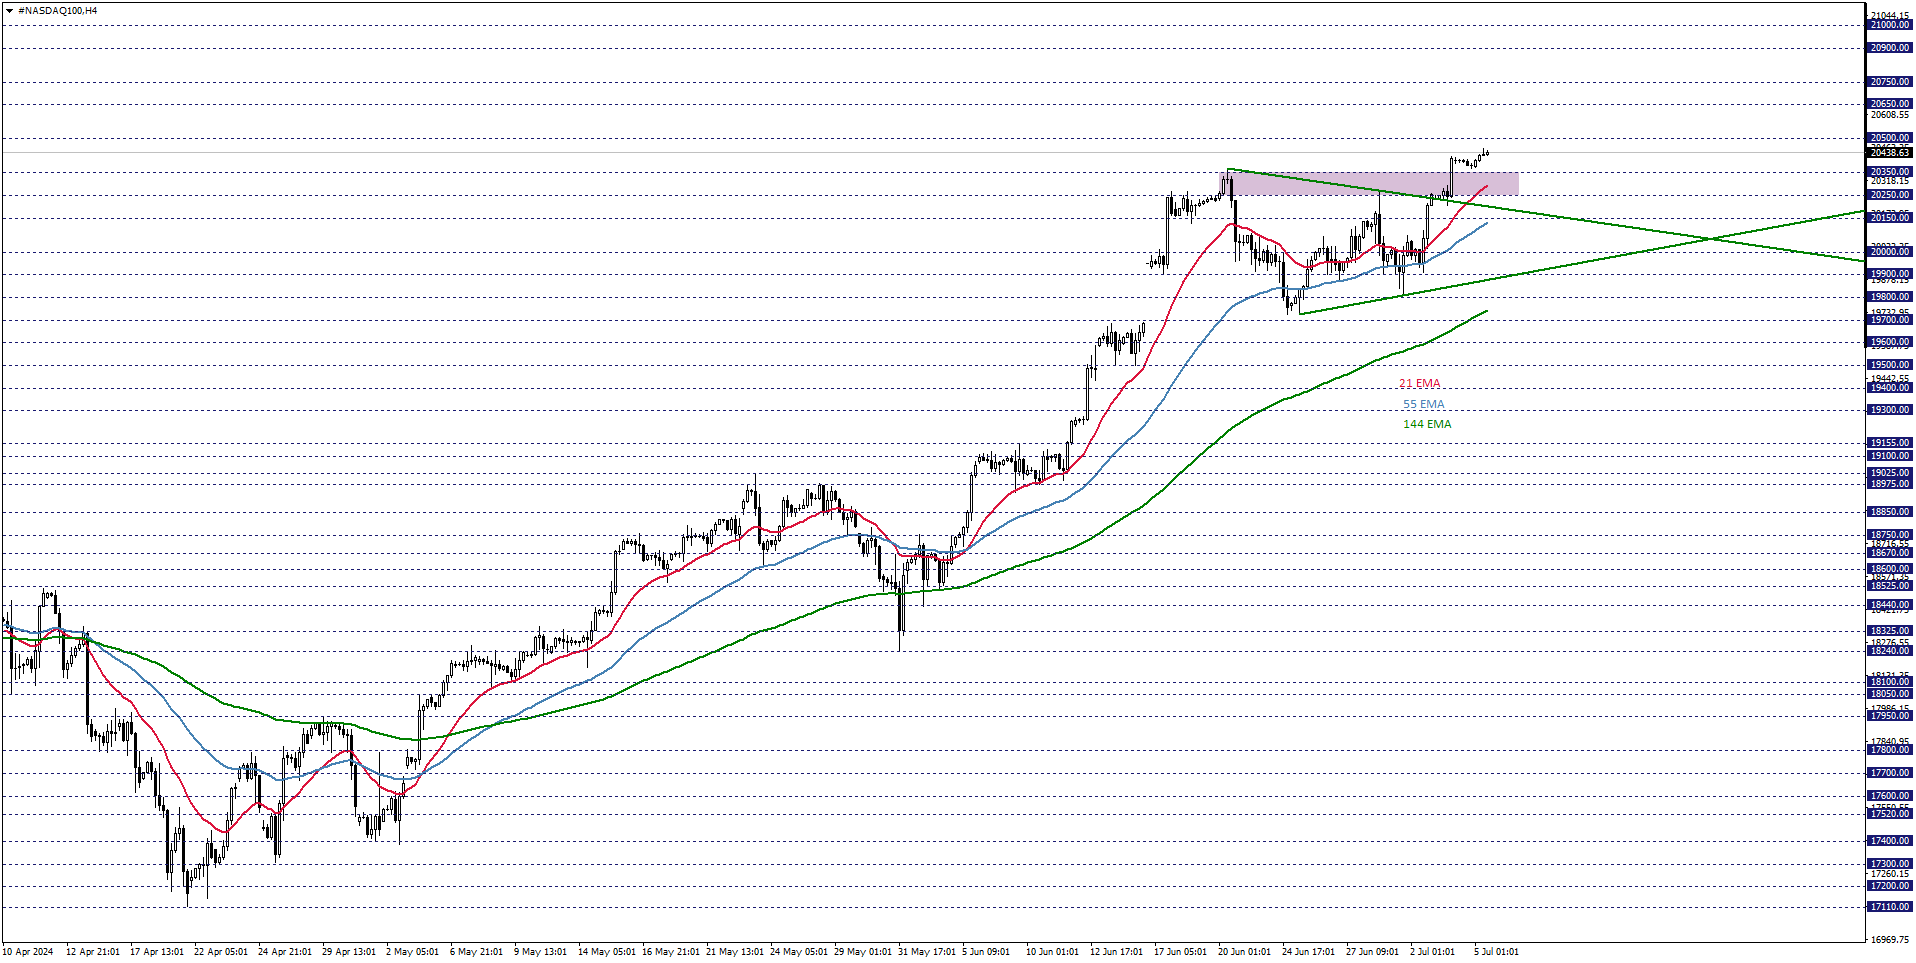Image resolution: width=1916 pixels, height=963 pixels.
Task: Click the 17 Jun 05:01 time label
Action: pyautogui.click(x=1180, y=952)
